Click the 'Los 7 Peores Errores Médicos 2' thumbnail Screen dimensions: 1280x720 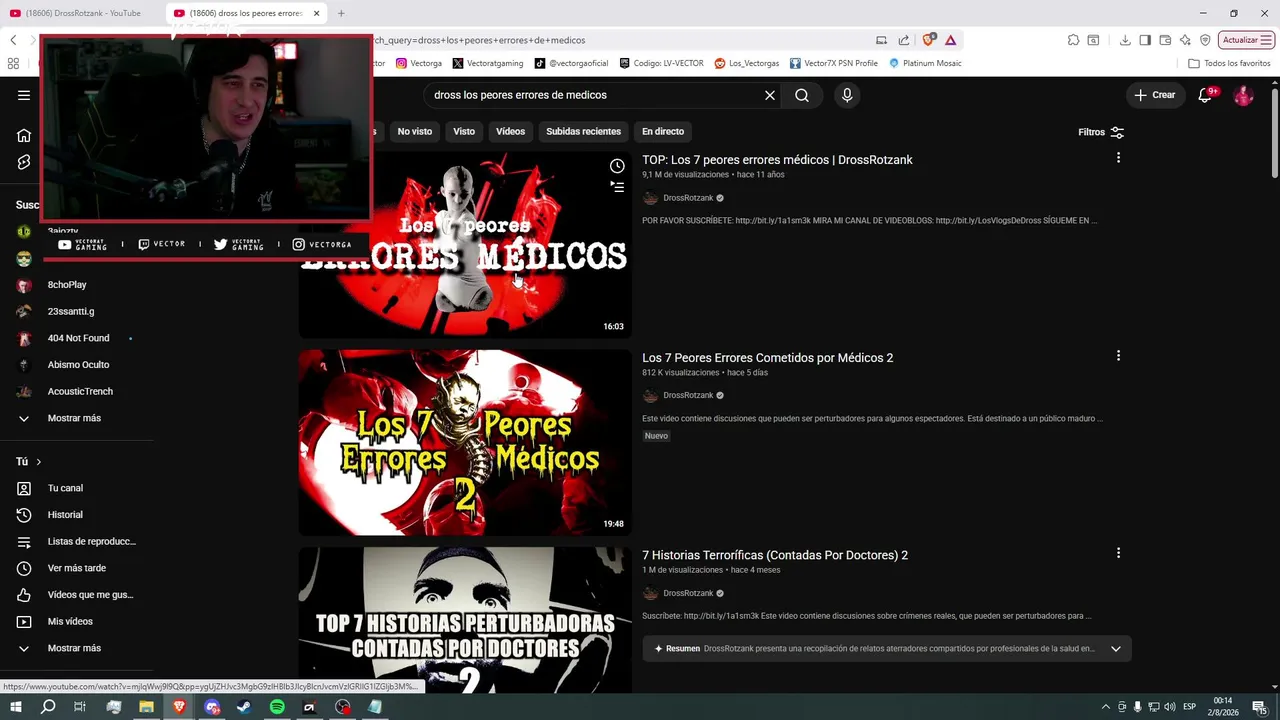coord(465,442)
